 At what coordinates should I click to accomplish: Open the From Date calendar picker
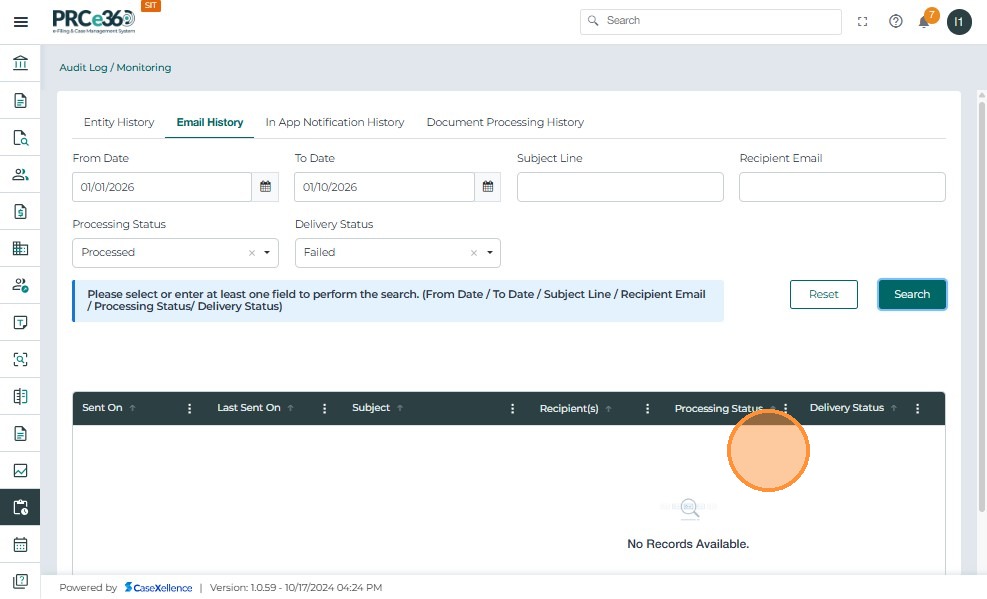265,187
